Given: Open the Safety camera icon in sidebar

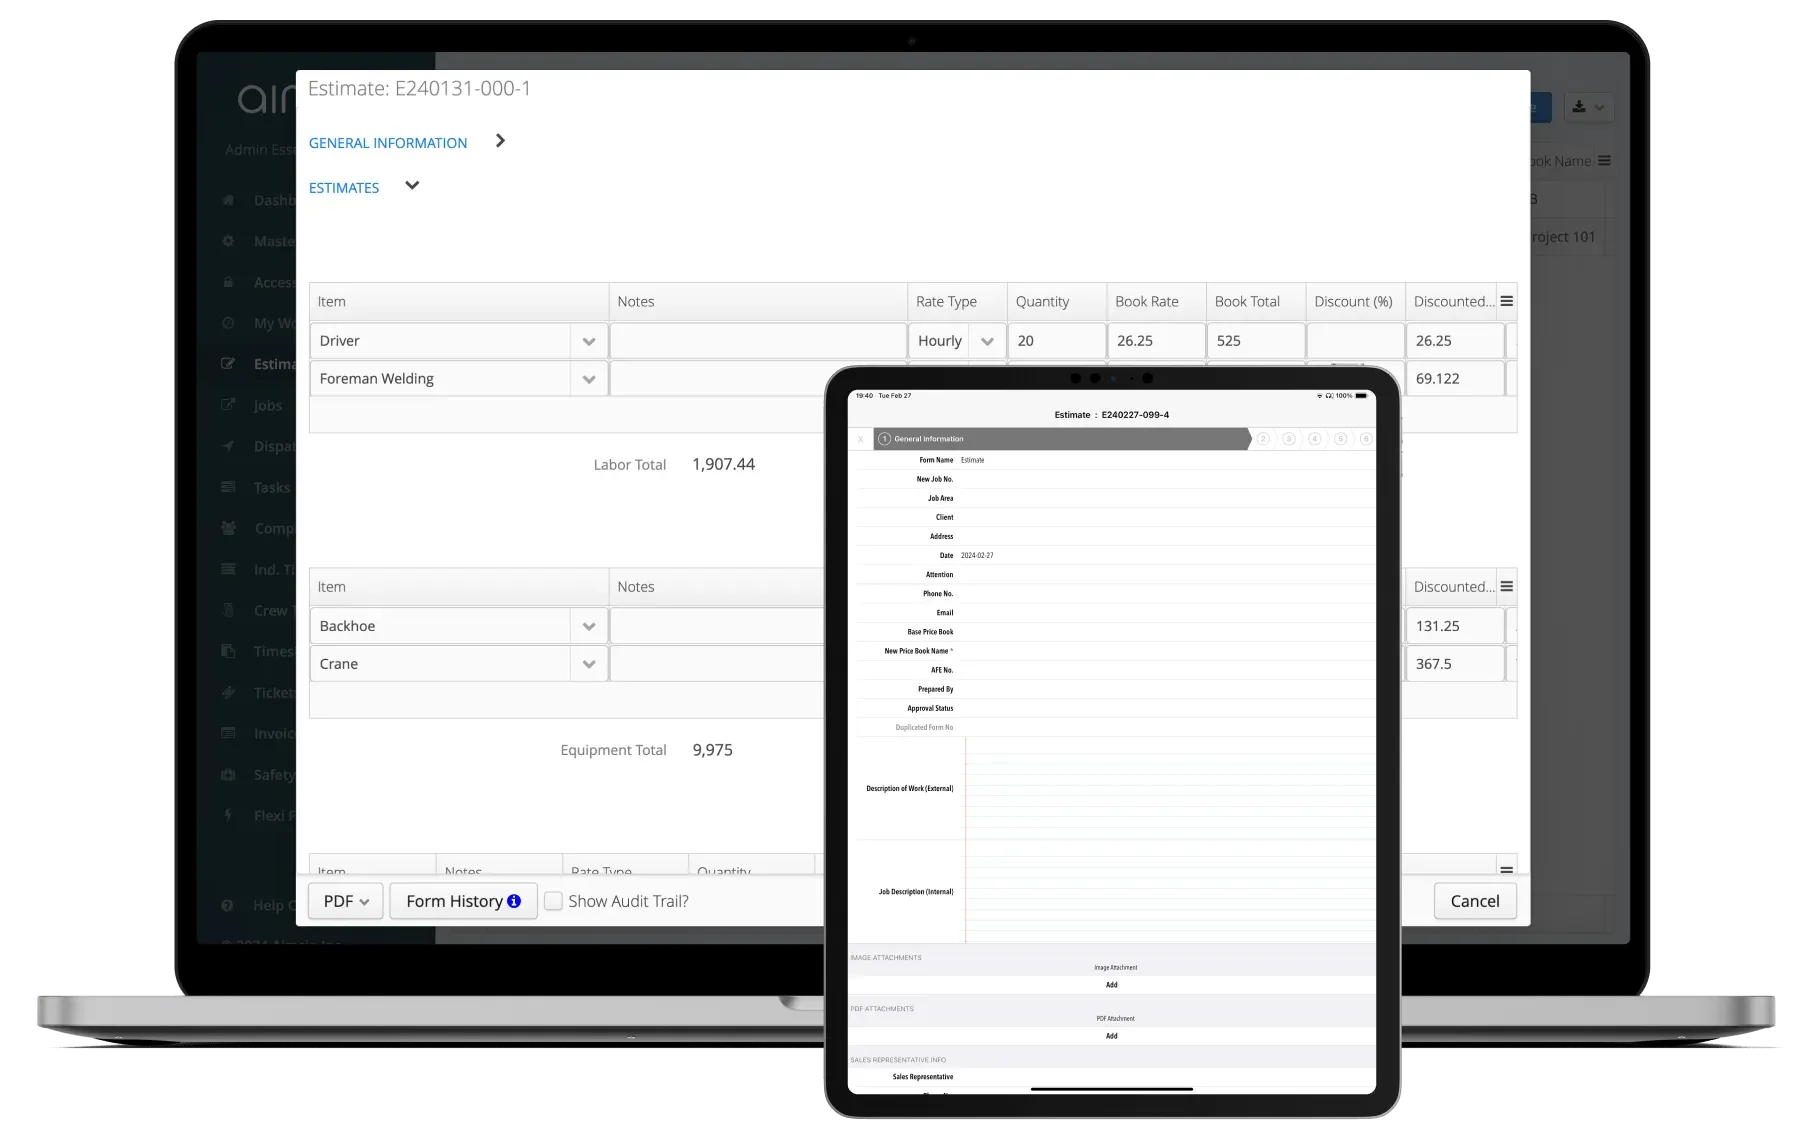Looking at the screenshot, I should coord(228,774).
